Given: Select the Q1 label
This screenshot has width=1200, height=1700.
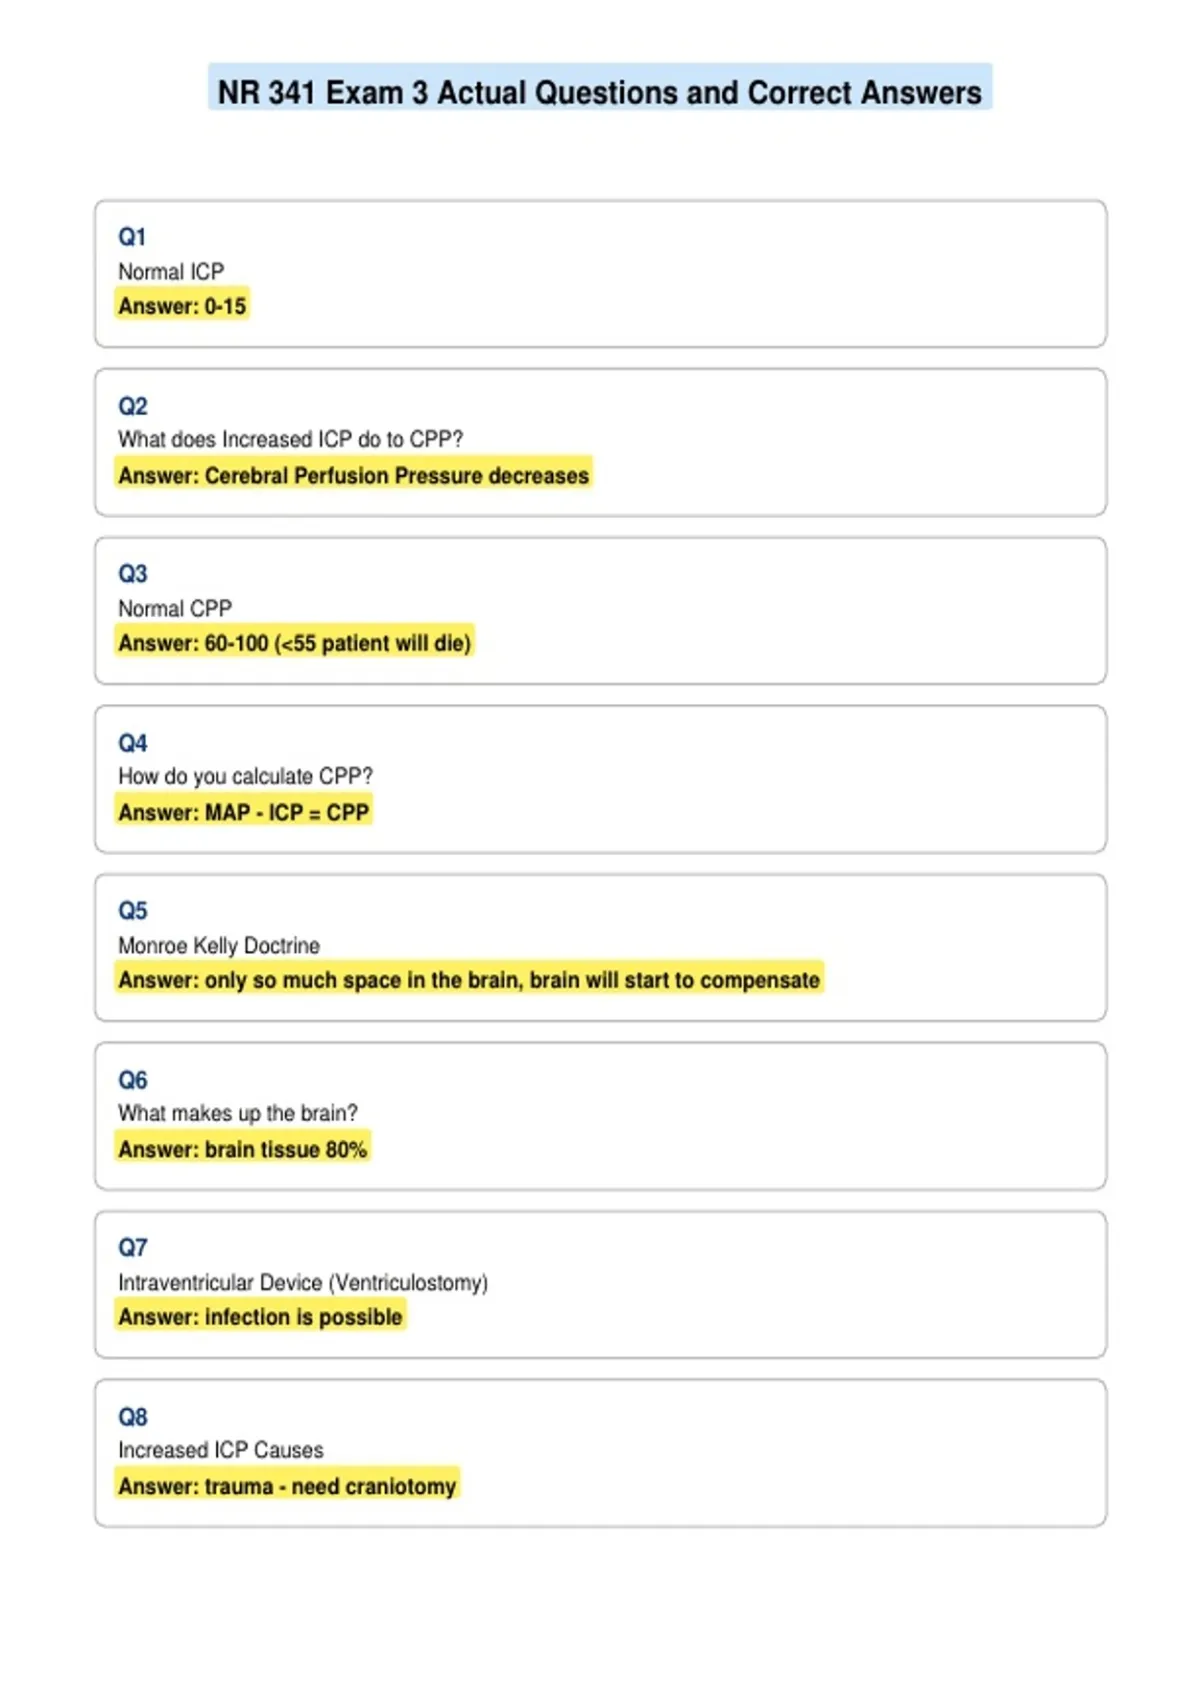Looking at the screenshot, I should coord(132,237).
